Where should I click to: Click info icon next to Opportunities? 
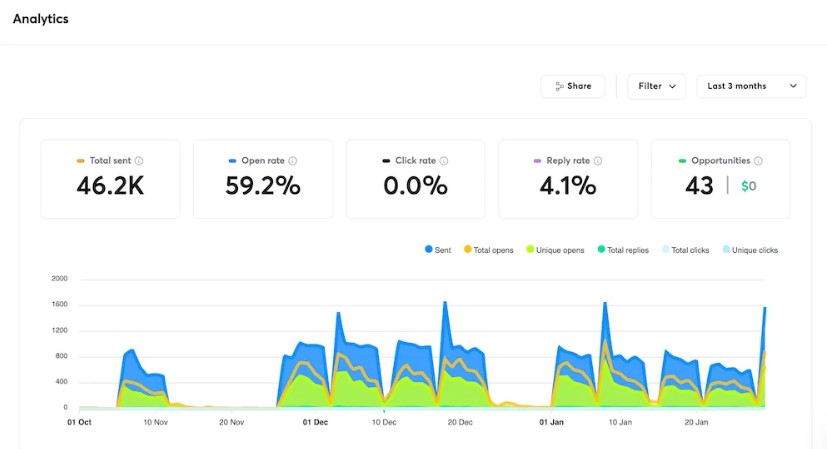point(759,161)
